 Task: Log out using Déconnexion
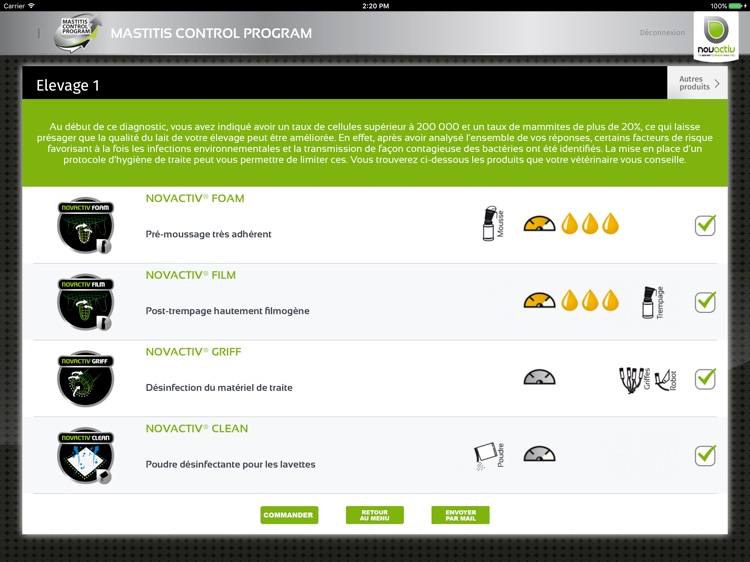click(662, 33)
